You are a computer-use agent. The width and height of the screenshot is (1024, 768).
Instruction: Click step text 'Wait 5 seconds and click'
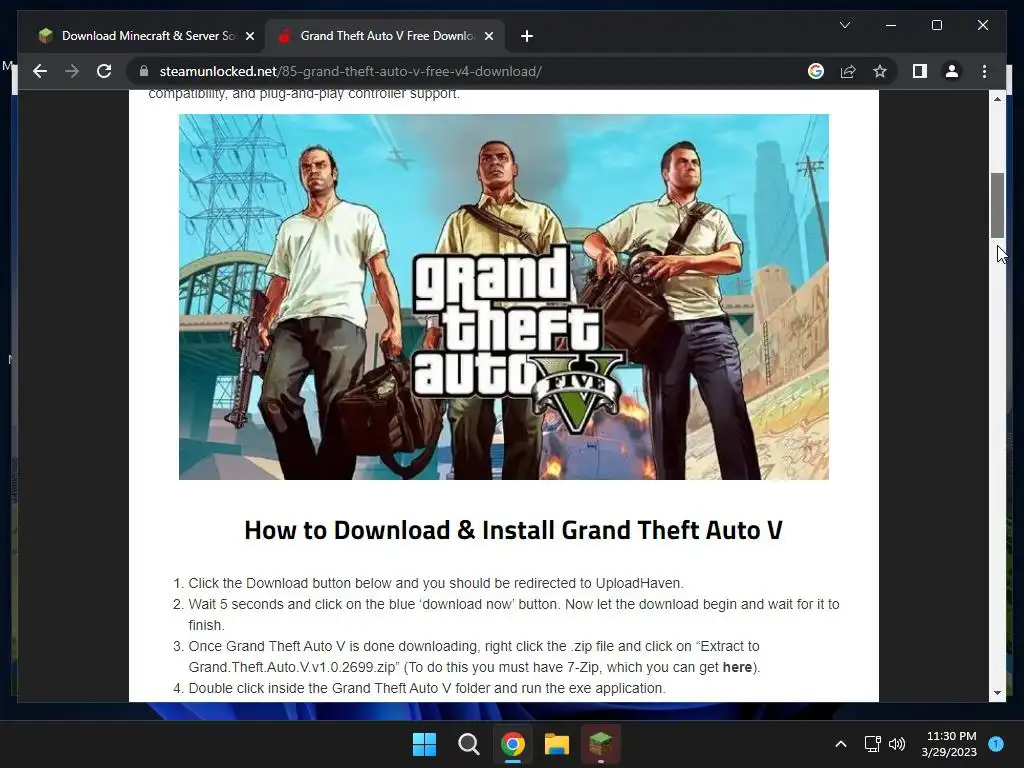click(x=514, y=615)
